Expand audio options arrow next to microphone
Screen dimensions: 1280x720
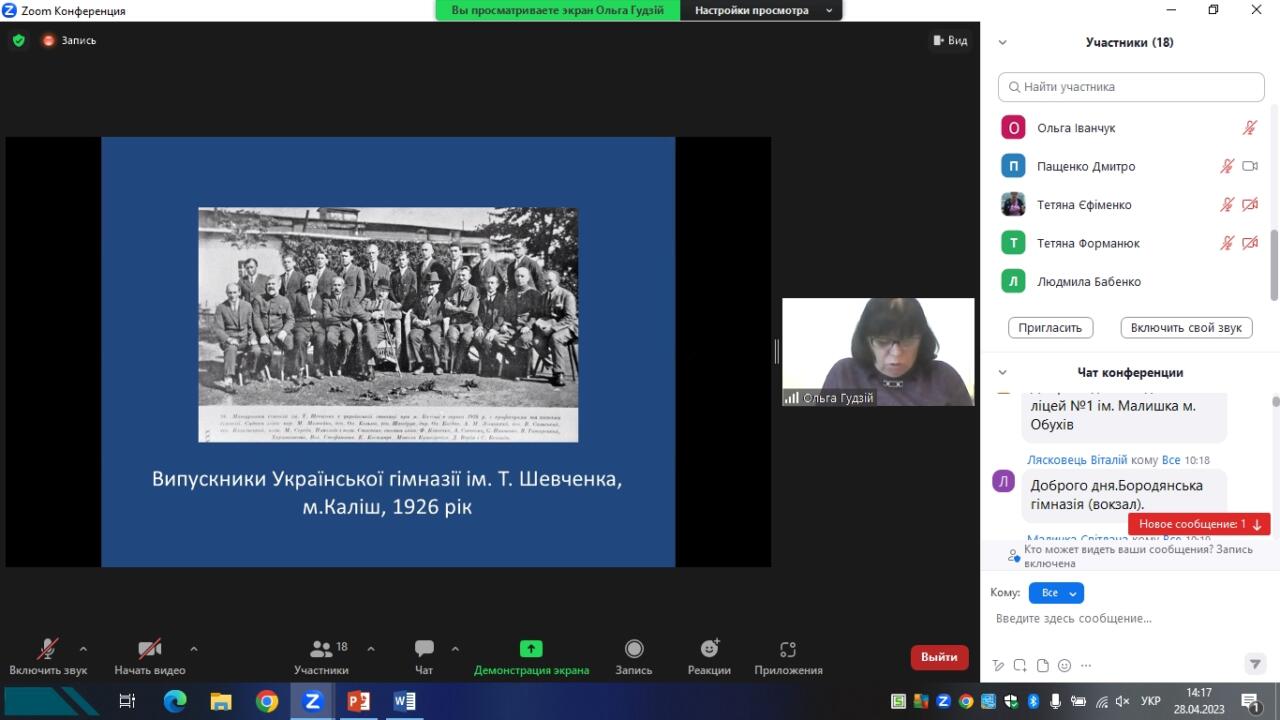pos(83,649)
